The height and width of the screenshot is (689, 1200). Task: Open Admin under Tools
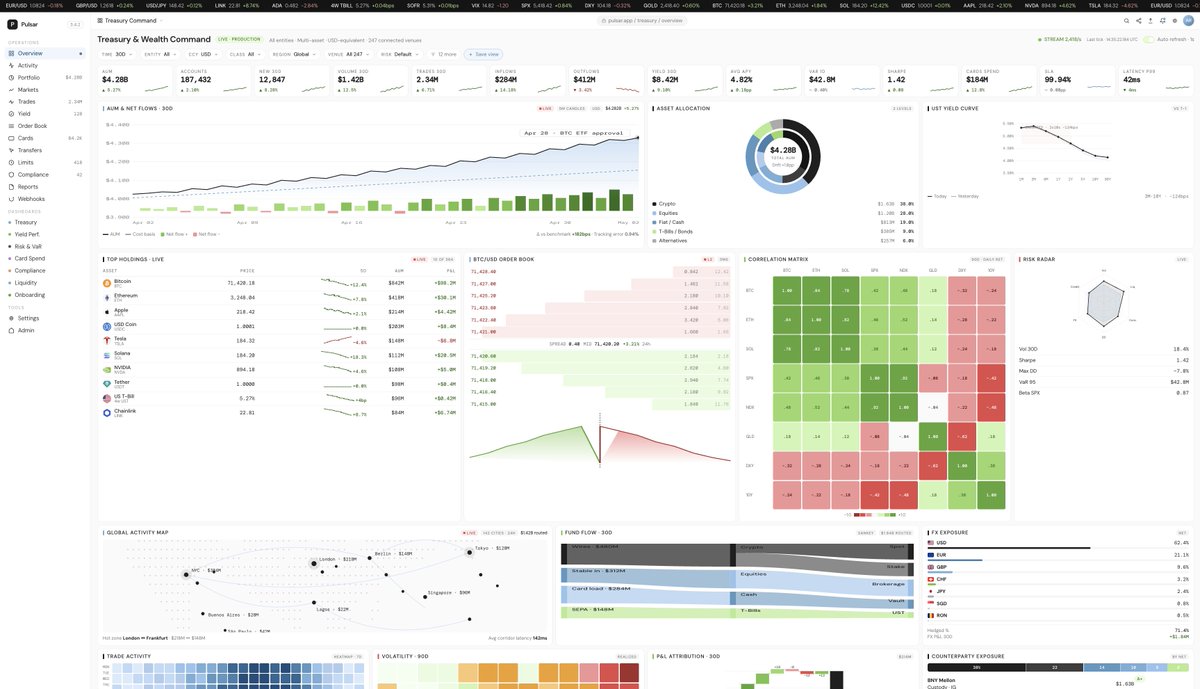(x=45, y=330)
